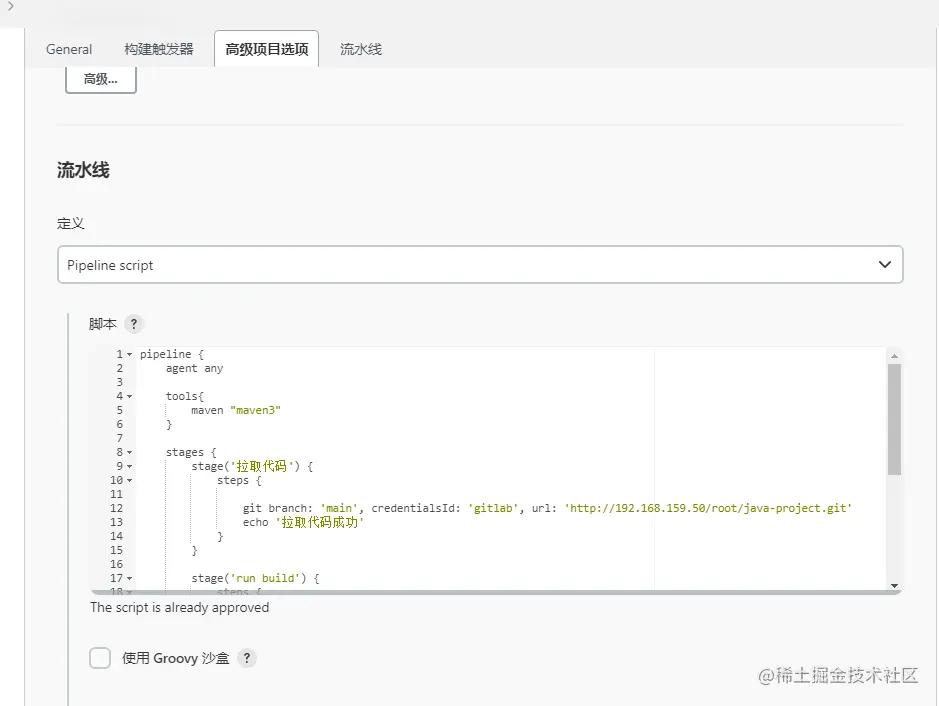Switch to the 构建触发器 tab
The width and height of the screenshot is (939, 706).
pos(159,49)
